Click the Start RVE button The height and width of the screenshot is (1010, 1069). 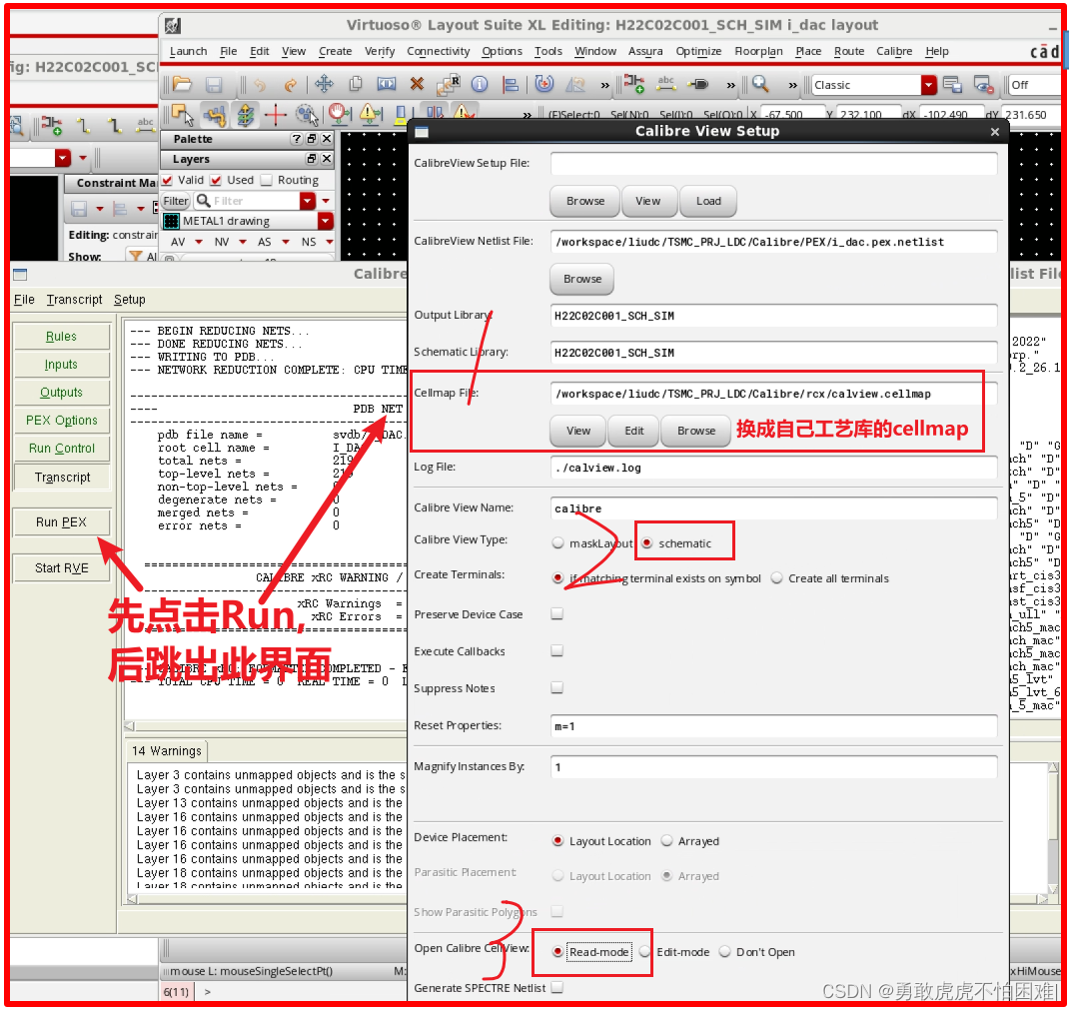(61, 567)
